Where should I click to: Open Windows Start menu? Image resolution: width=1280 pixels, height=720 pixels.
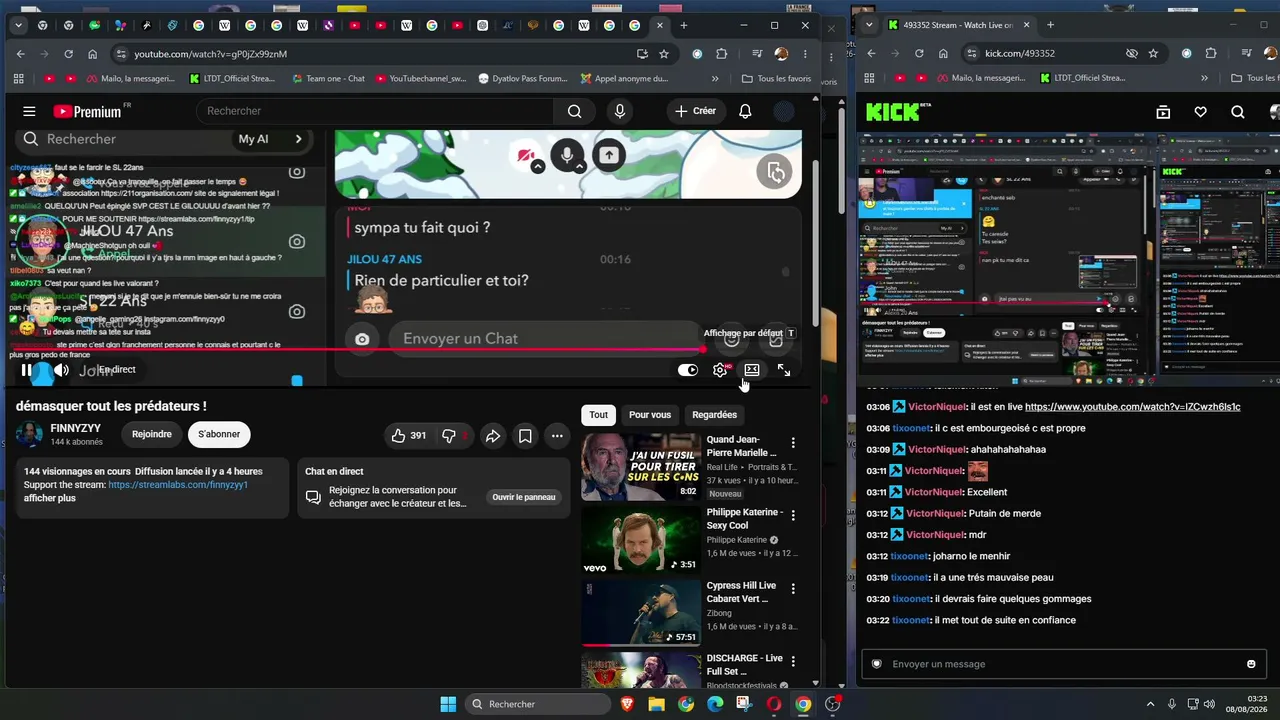click(448, 704)
